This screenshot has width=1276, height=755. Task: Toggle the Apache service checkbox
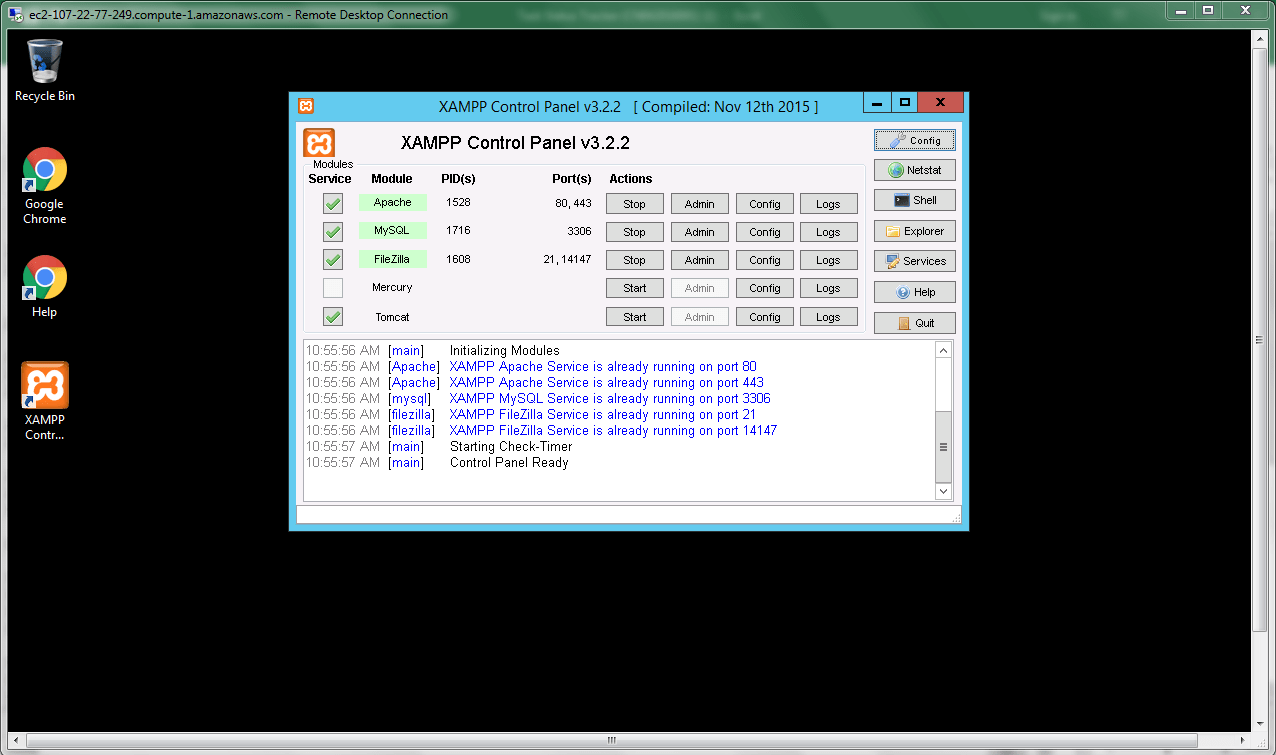pos(333,204)
